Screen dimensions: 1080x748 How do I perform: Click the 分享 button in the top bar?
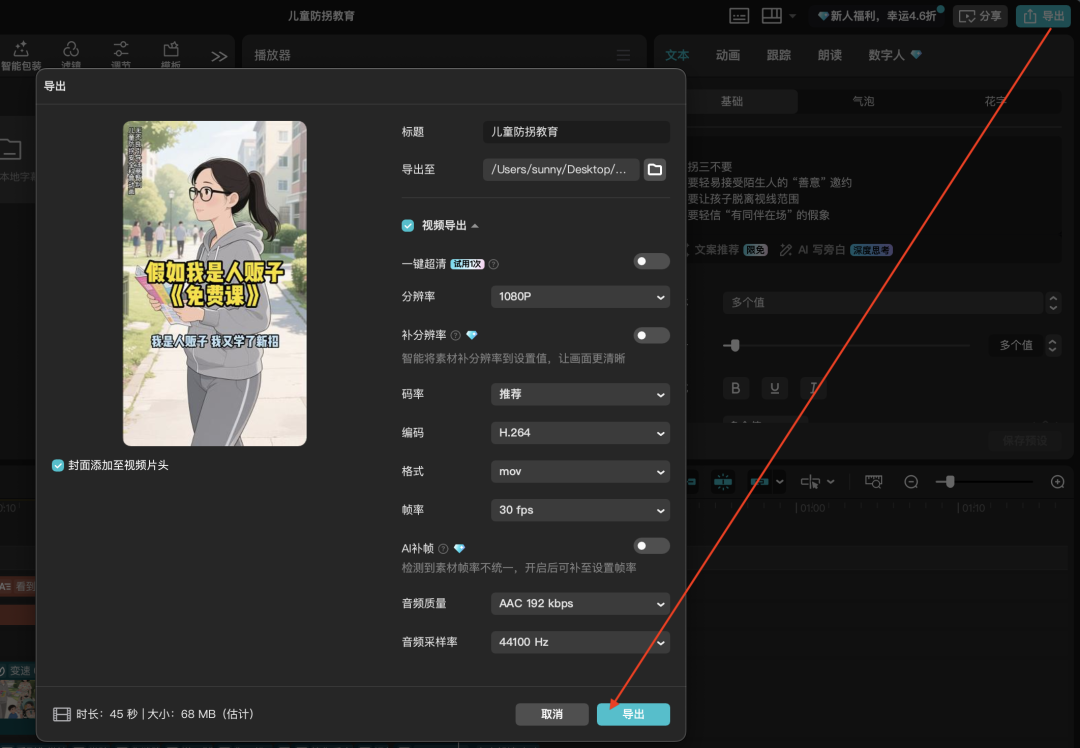click(x=980, y=16)
